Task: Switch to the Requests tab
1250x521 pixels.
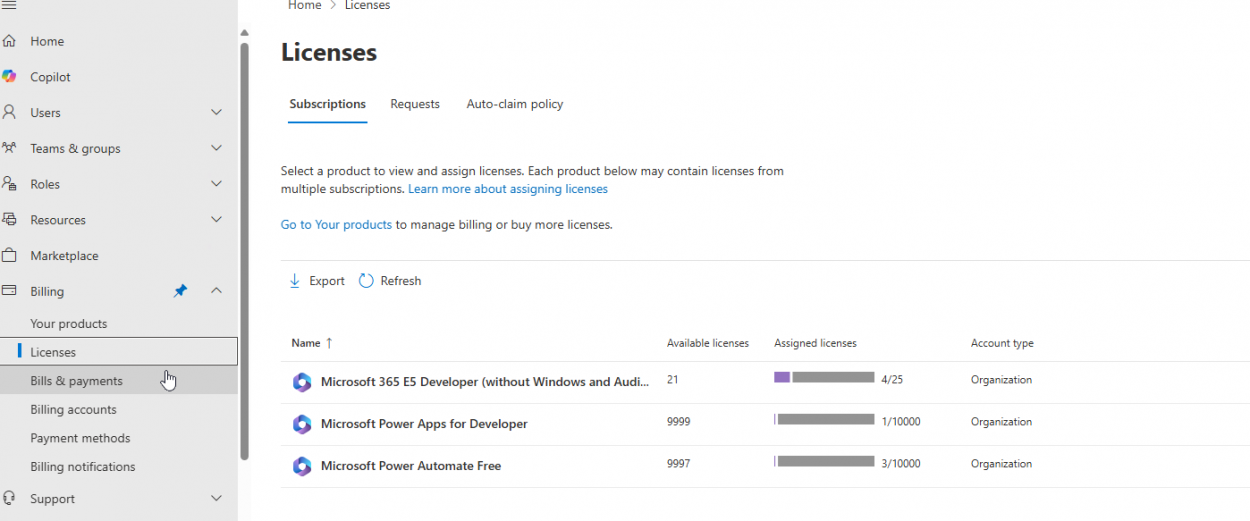Action: click(x=415, y=104)
